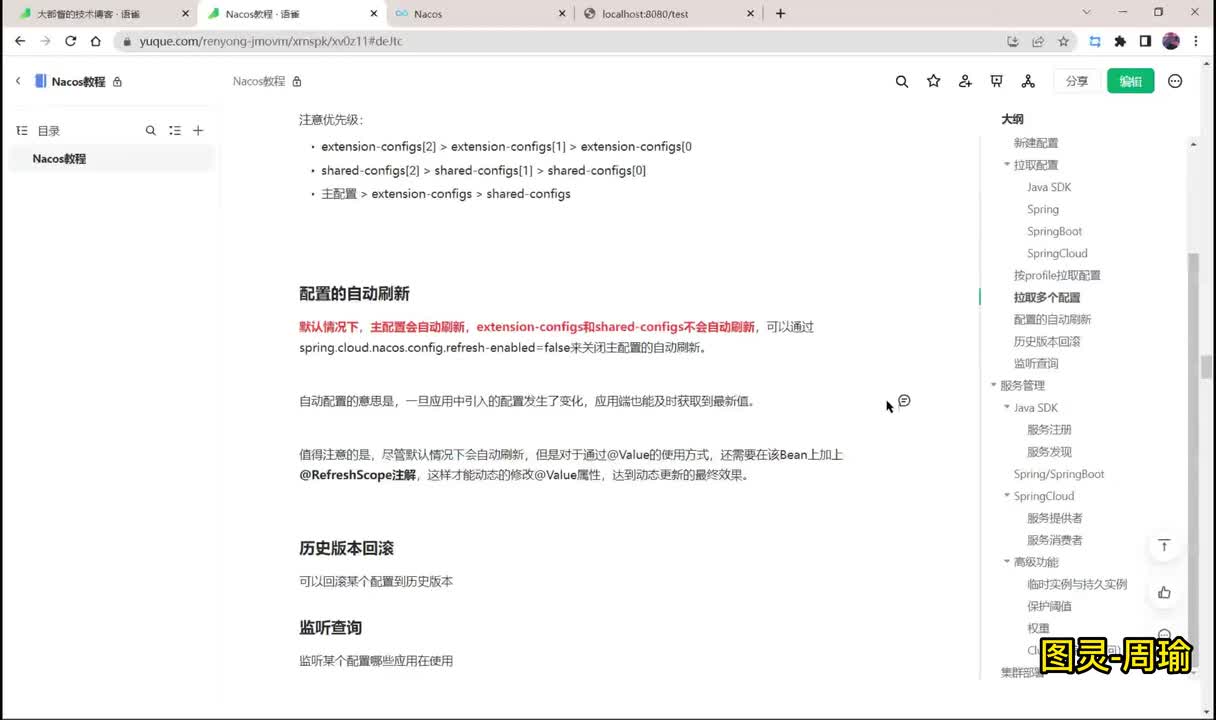
Task: Open search in Yuque document header
Action: coord(902,81)
